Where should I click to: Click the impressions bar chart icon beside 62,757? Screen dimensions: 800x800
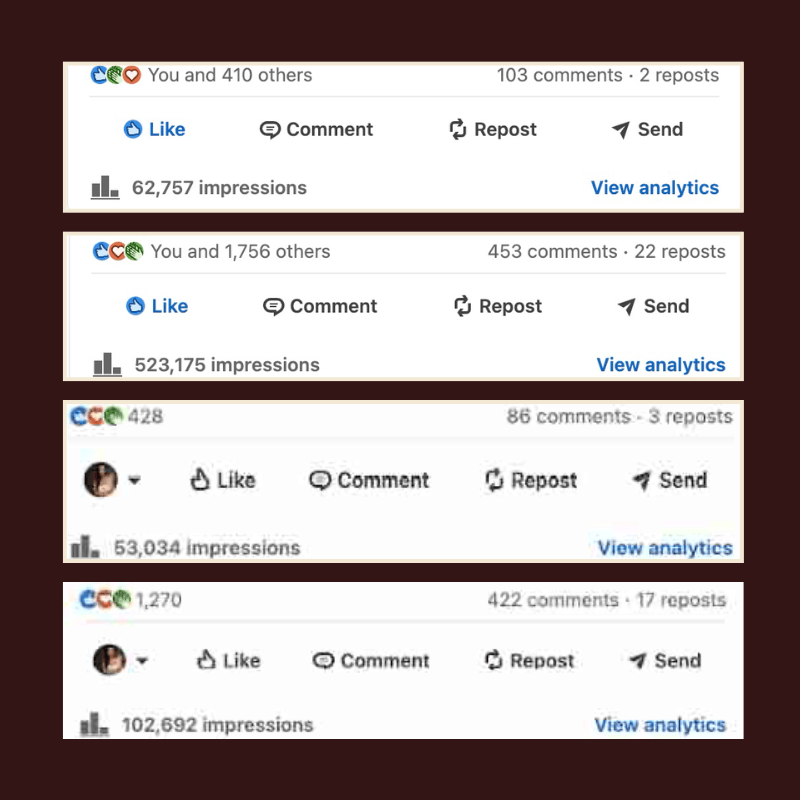pos(105,187)
